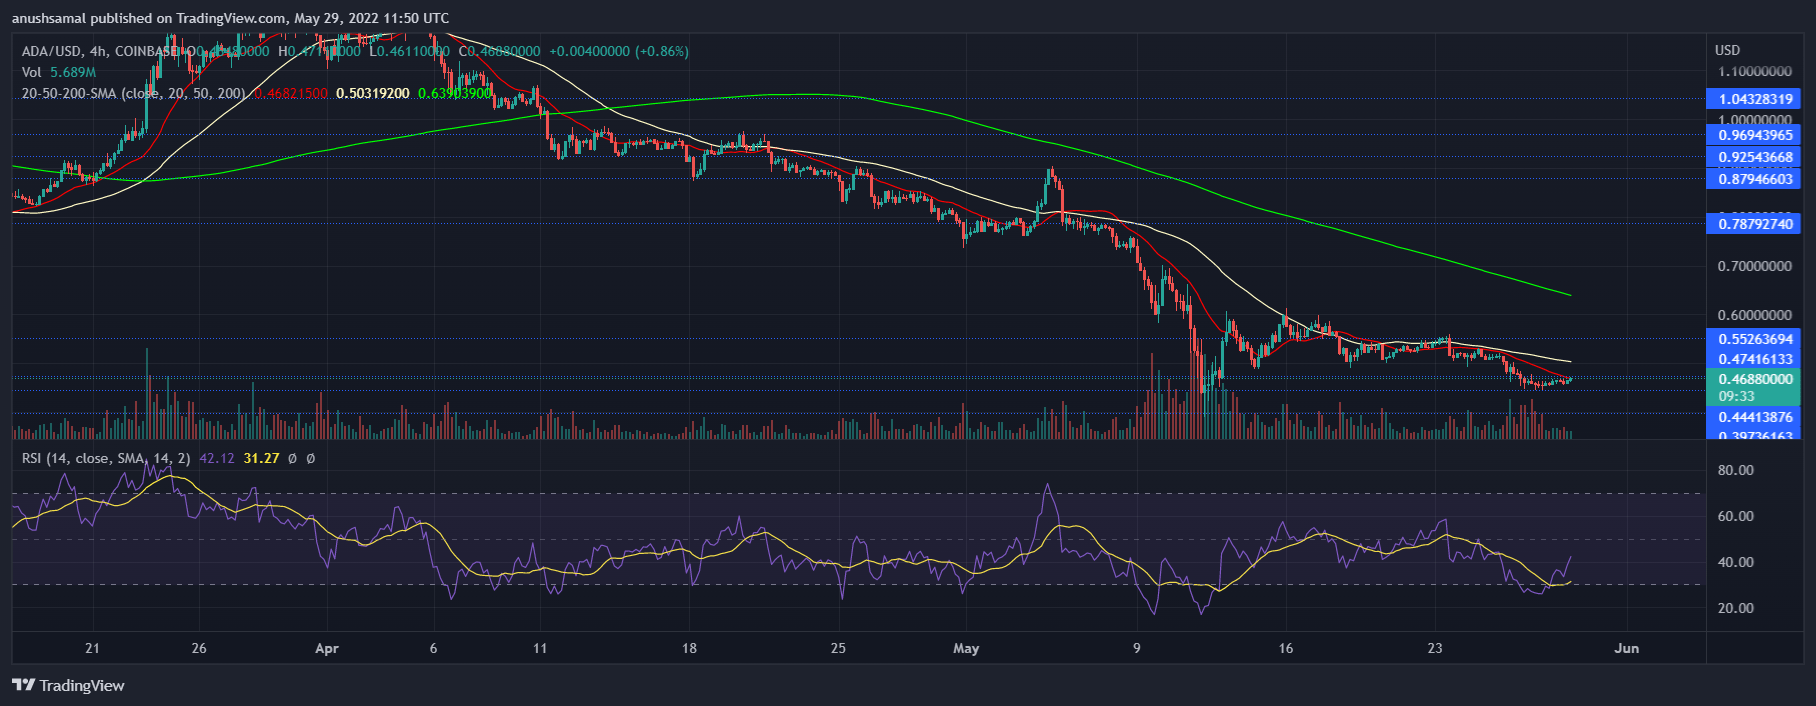Click the 0.96943965 price level label
The width and height of the screenshot is (1816, 706).
coord(1755,135)
